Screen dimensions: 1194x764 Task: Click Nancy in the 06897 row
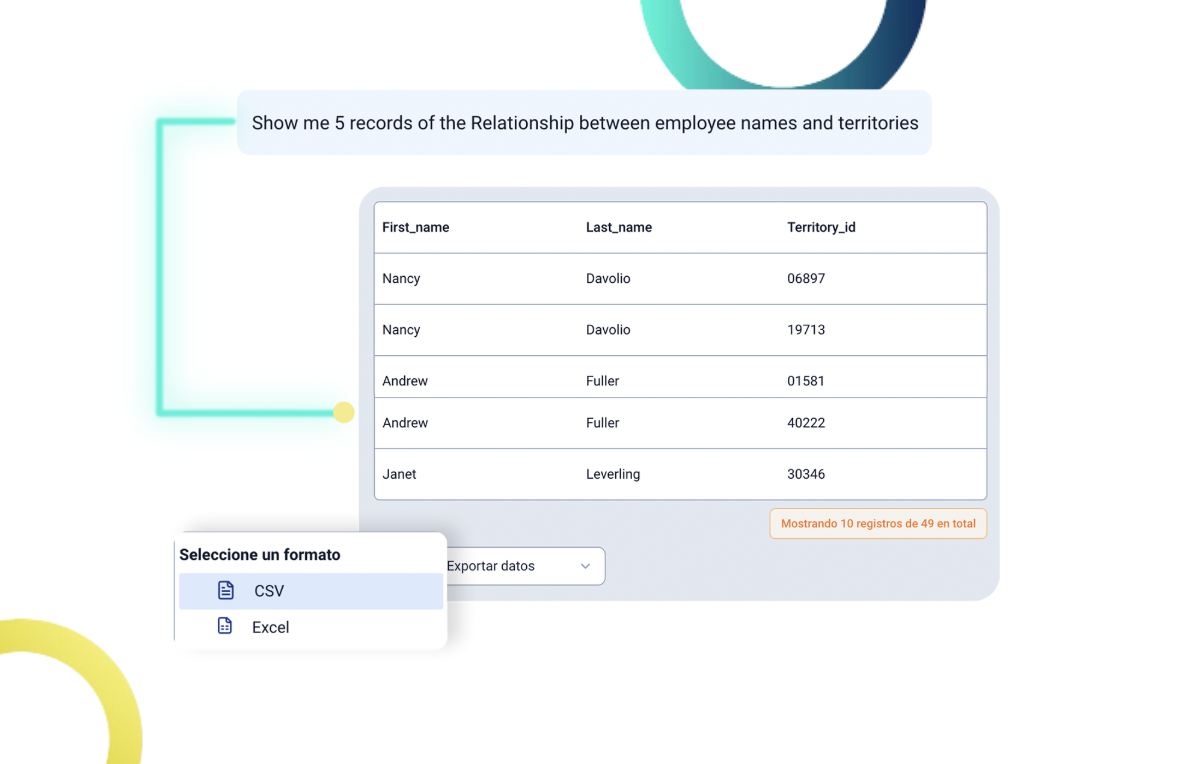click(x=401, y=279)
